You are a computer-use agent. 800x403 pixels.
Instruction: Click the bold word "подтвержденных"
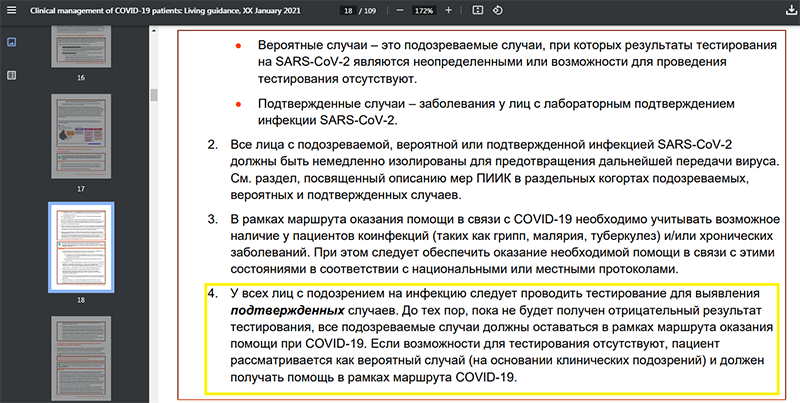click(x=287, y=310)
